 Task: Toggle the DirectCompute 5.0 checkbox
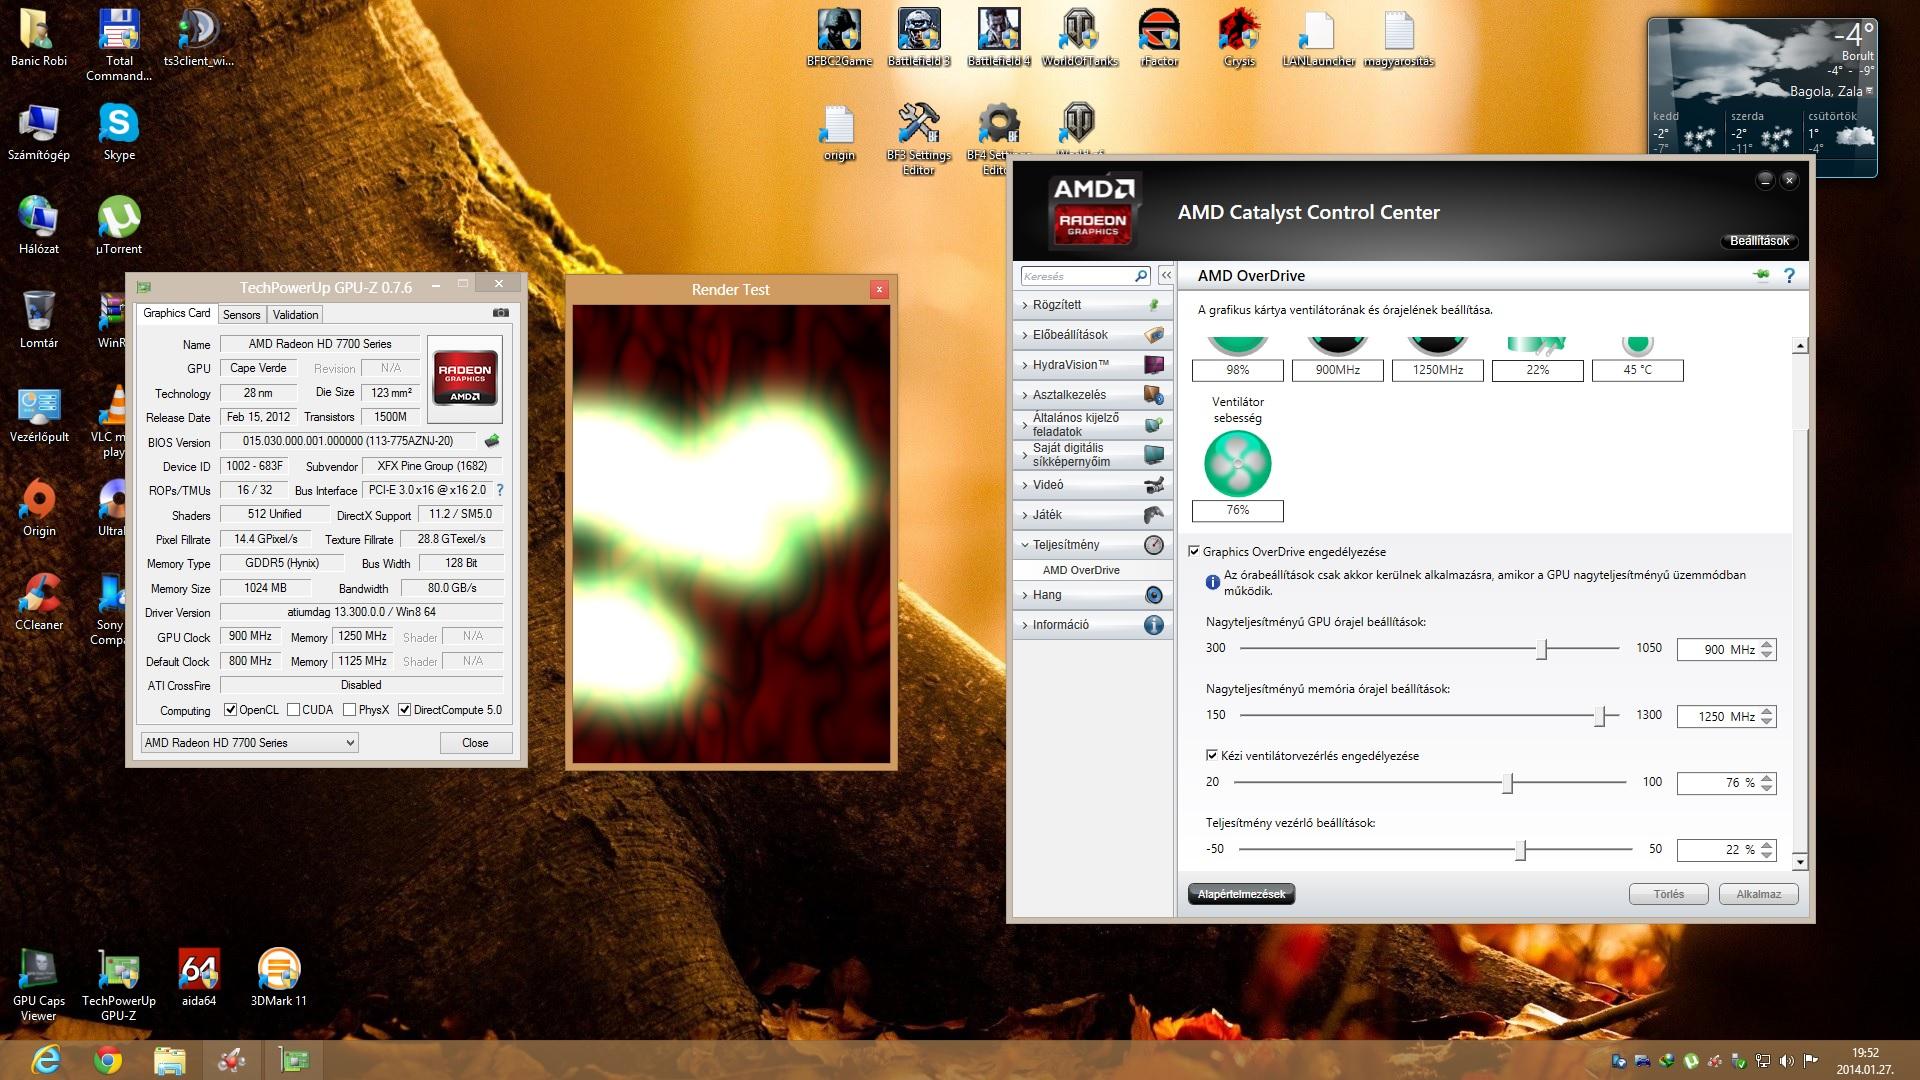404,710
